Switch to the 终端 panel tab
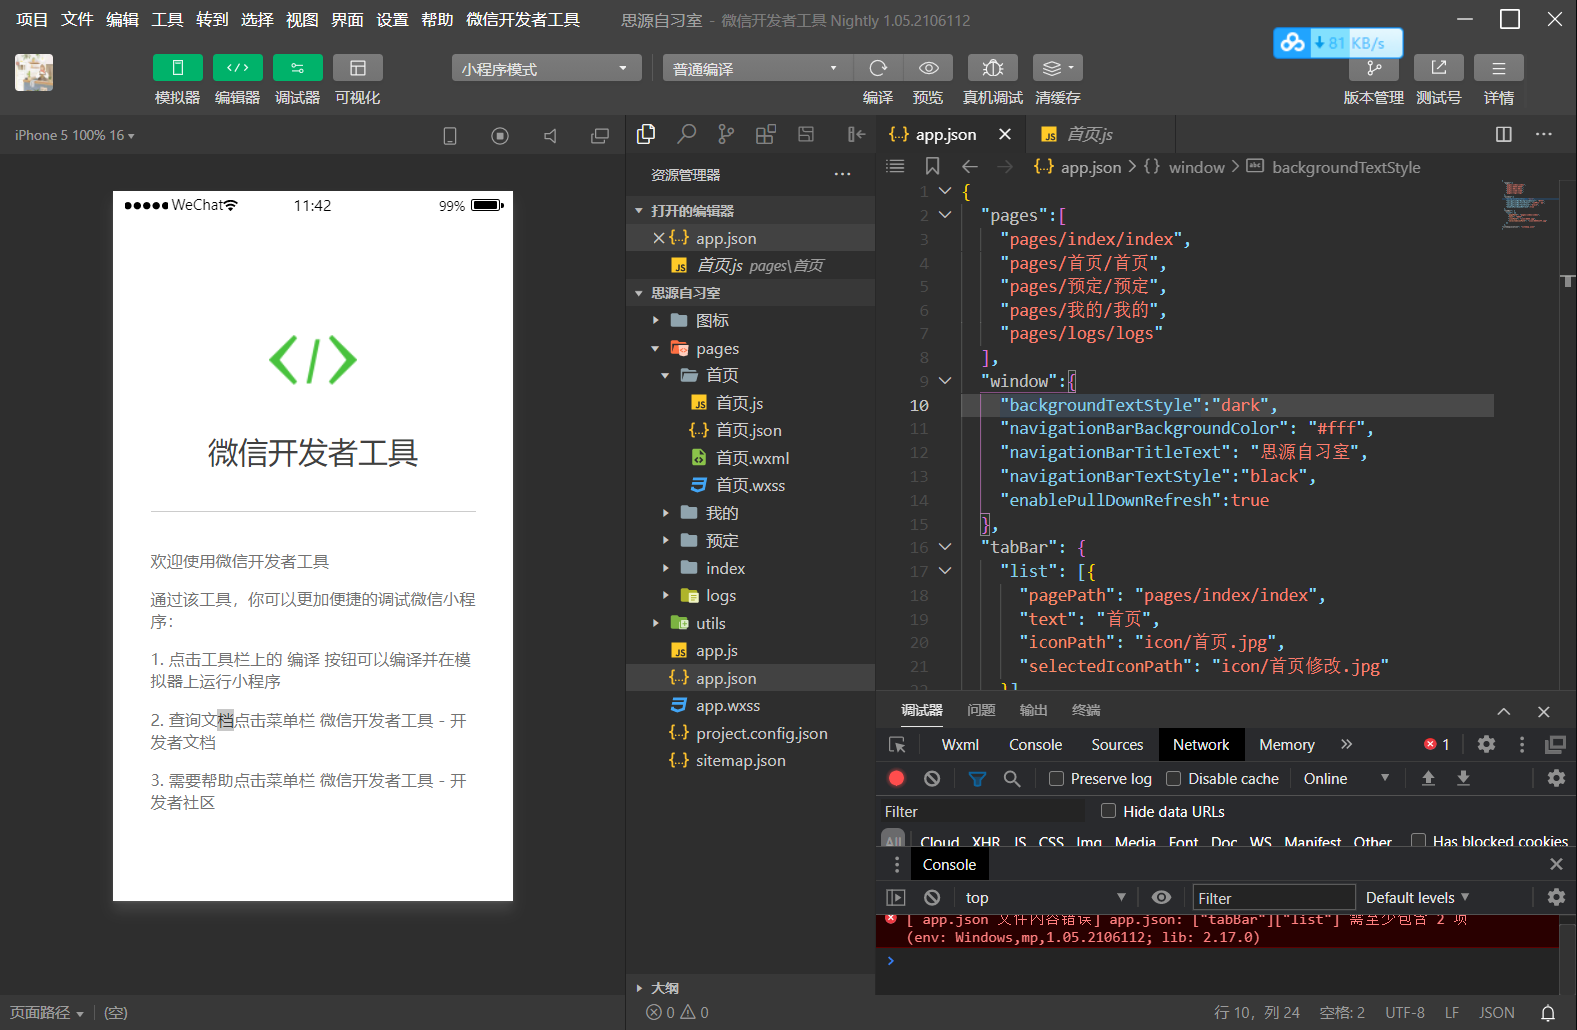 tap(1086, 710)
